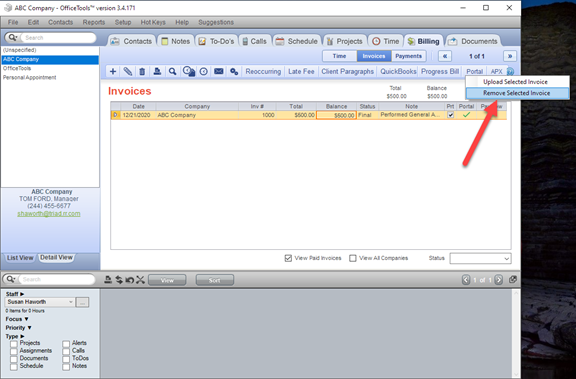The width and height of the screenshot is (576, 379).
Task: Open the Setup menu
Action: click(x=123, y=22)
